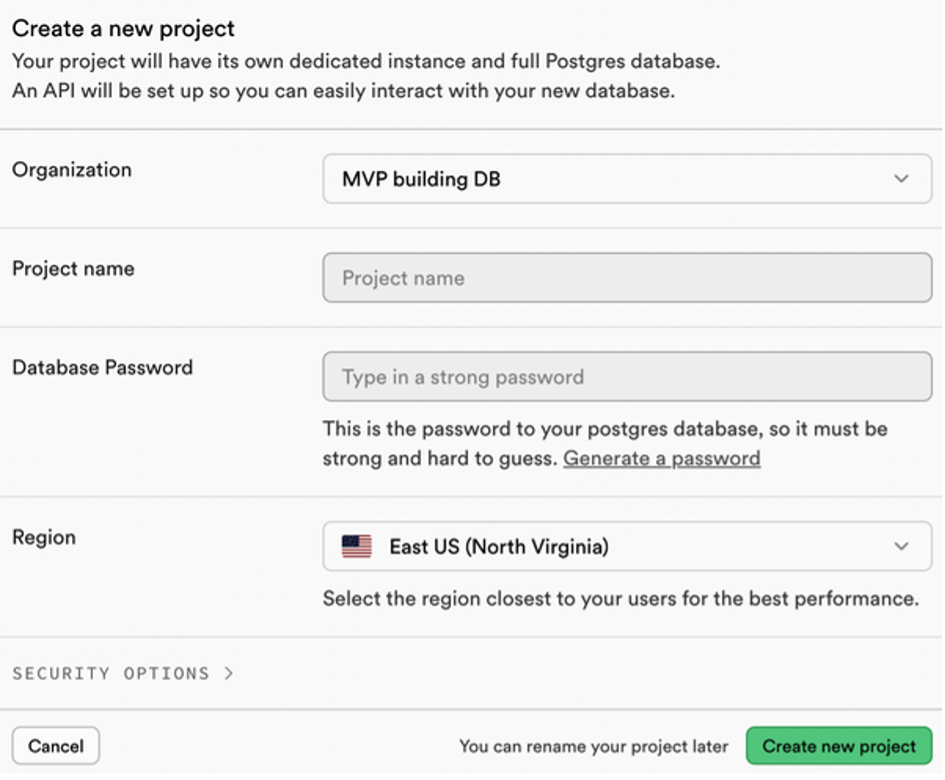Click the green "Create new project" button
Viewport: 945px width, 780px height.
(x=839, y=746)
